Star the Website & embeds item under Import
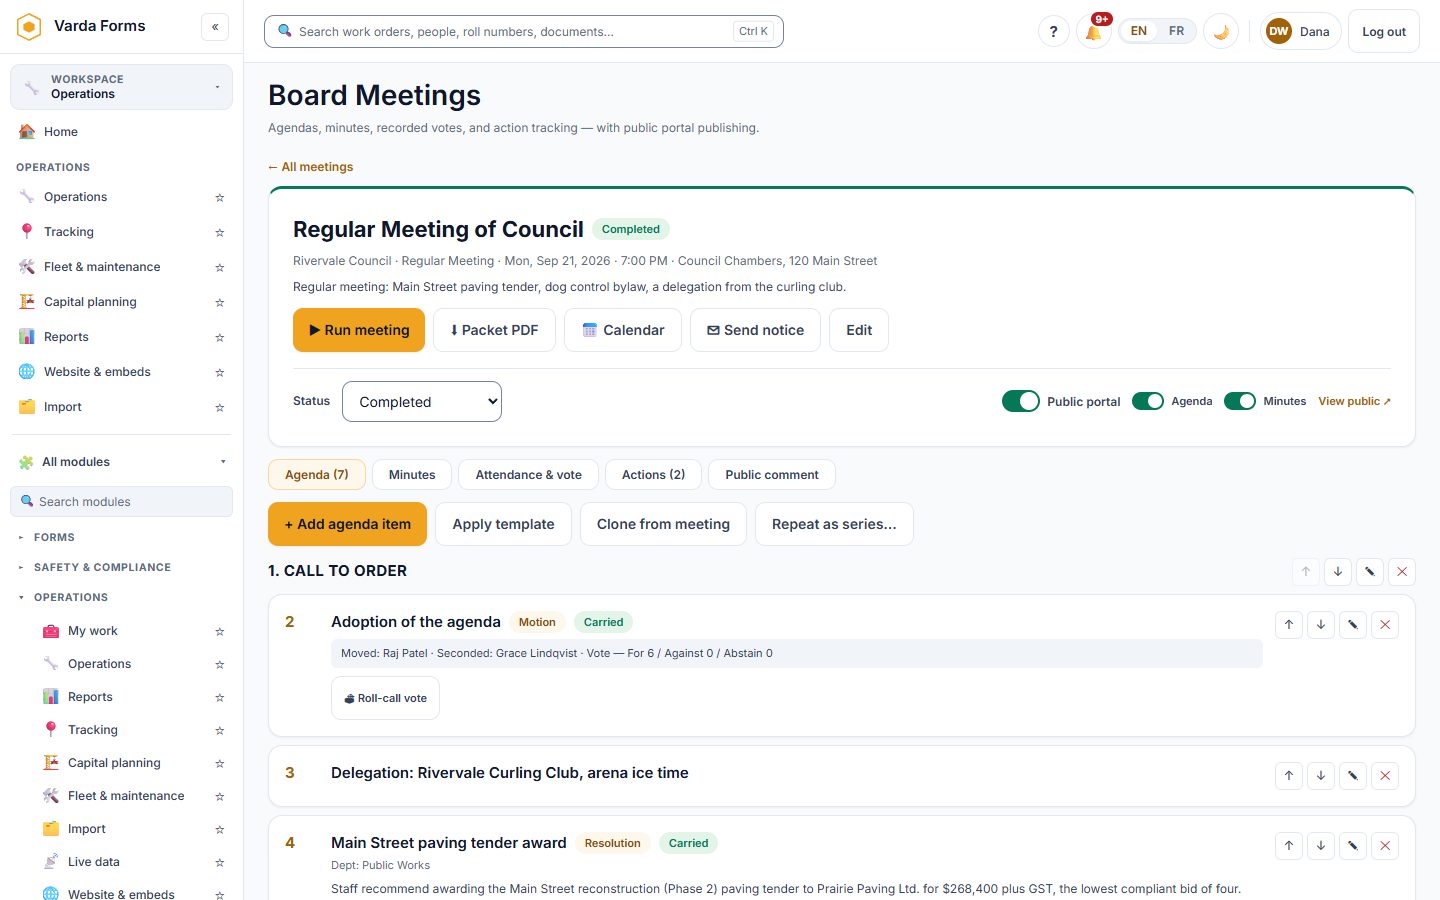 [x=219, y=894]
